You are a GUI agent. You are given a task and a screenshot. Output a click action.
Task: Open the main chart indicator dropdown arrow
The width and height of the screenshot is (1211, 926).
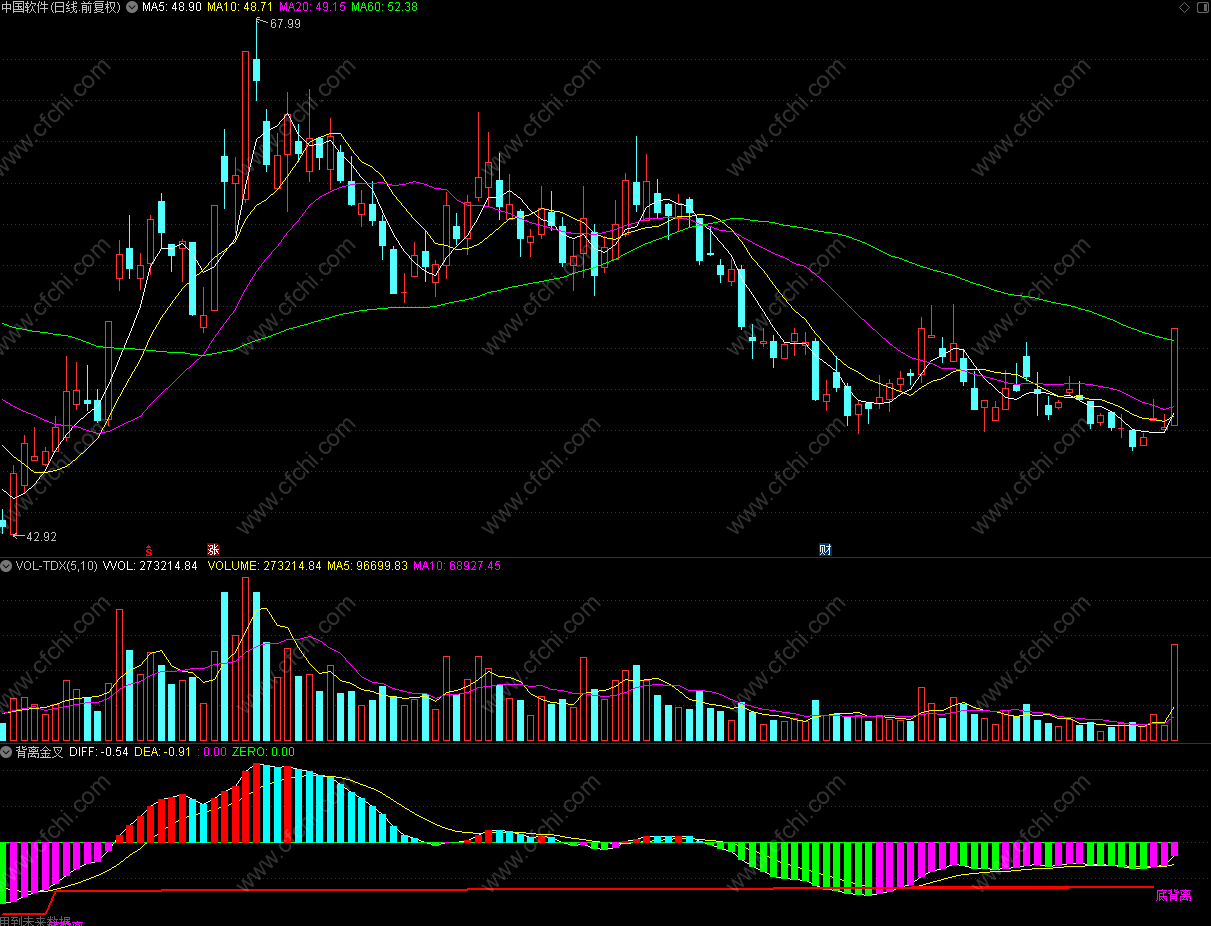coord(132,7)
